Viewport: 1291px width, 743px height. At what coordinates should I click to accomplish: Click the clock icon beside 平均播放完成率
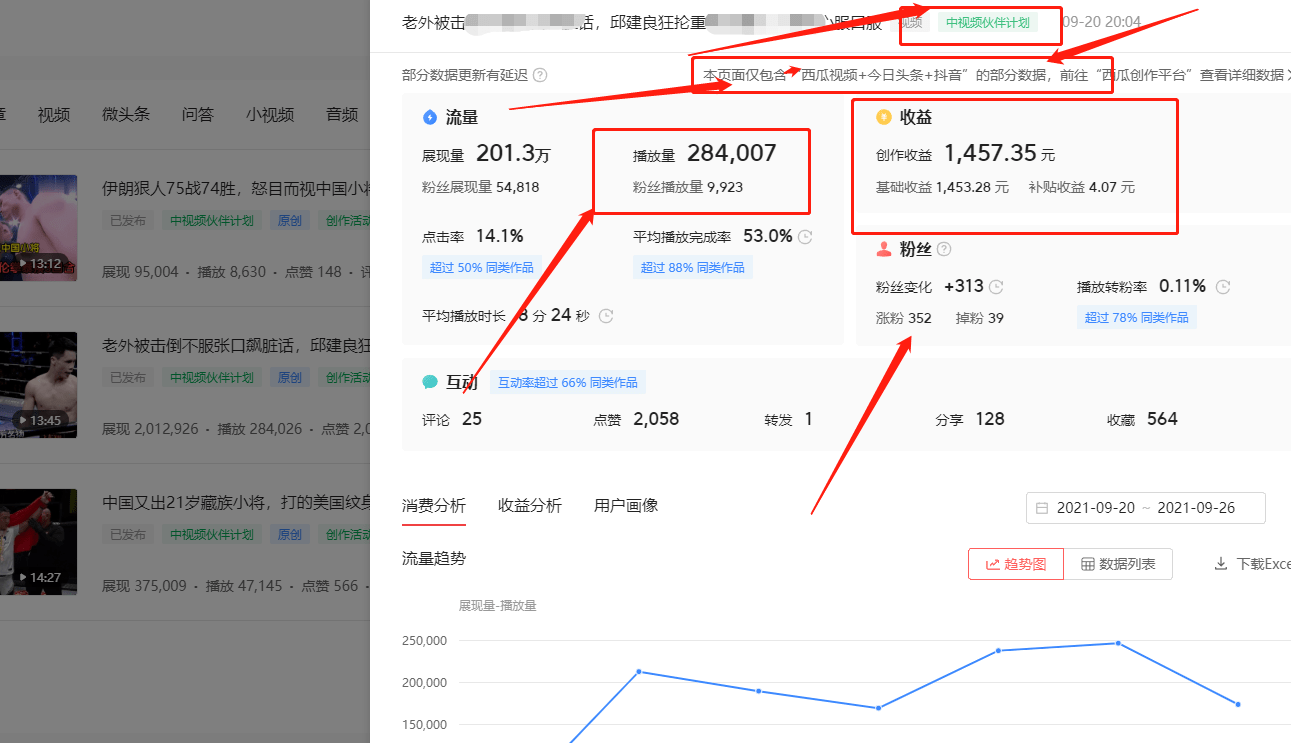(x=805, y=237)
